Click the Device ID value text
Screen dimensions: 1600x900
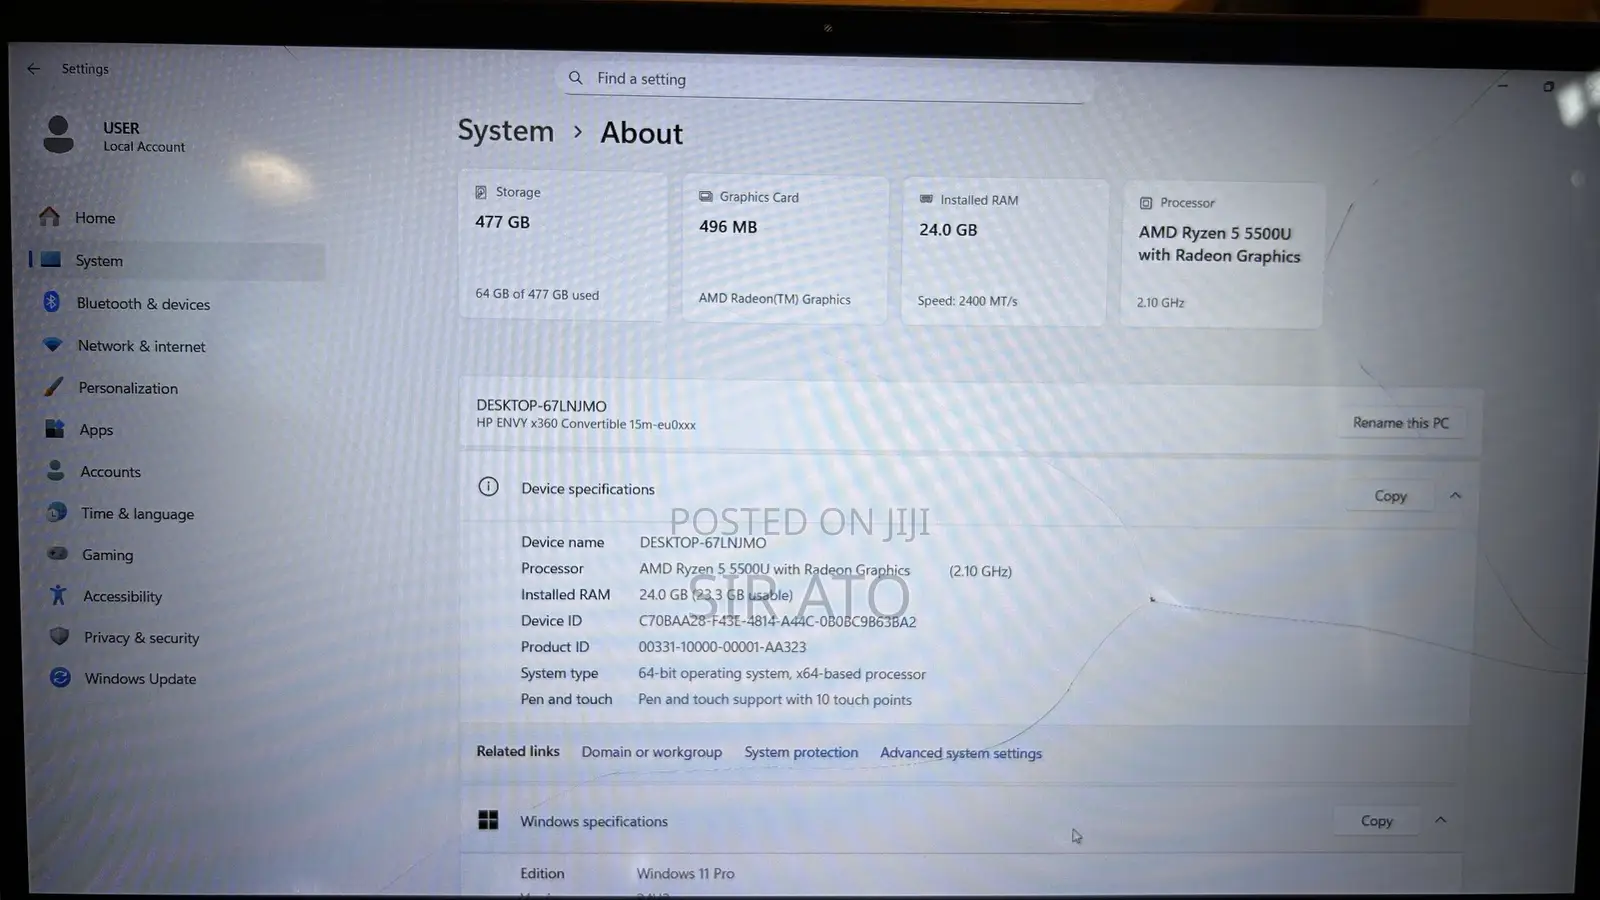tap(777, 621)
